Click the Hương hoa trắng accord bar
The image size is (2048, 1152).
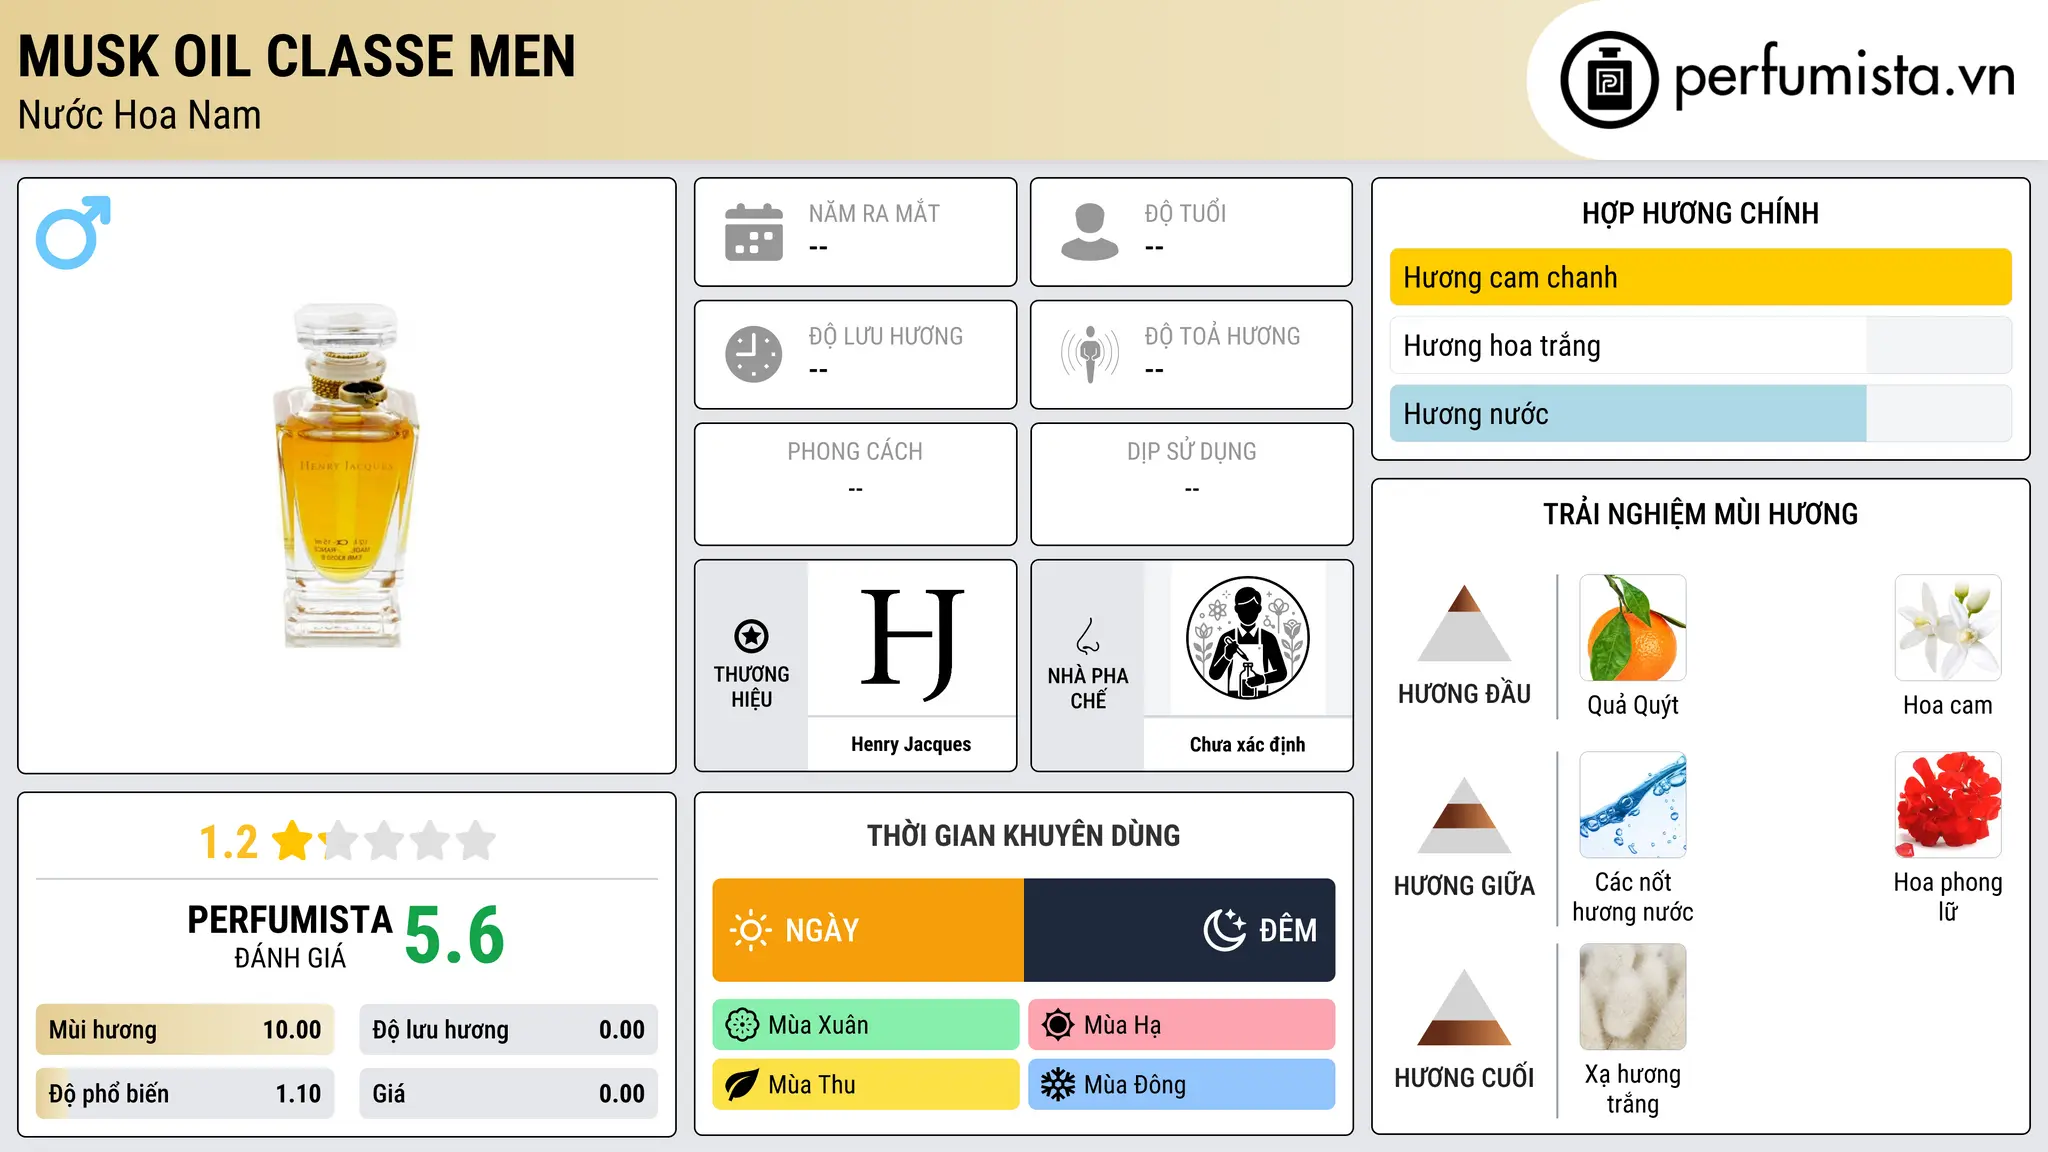[1700, 345]
